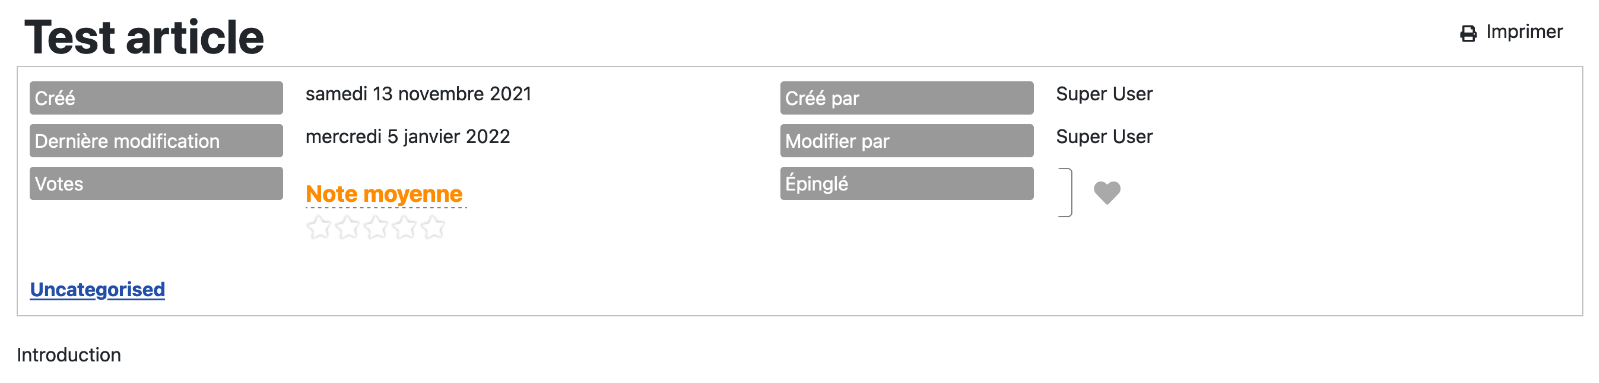Screen dimensions: 1599x383
Task: Rate article with the first star
Action: click(x=319, y=228)
